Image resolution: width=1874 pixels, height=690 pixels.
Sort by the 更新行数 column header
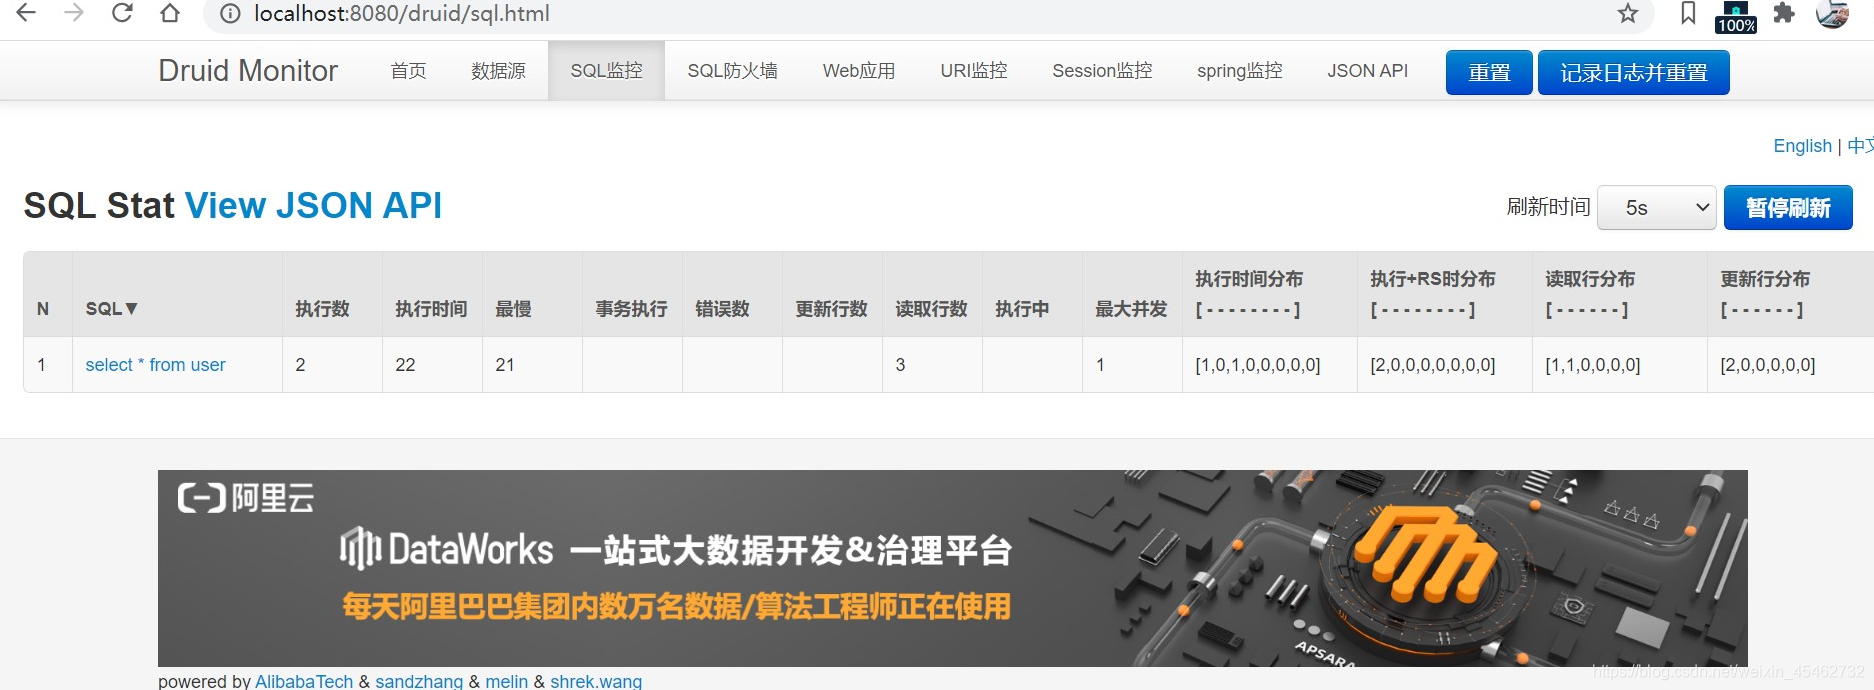click(x=831, y=309)
